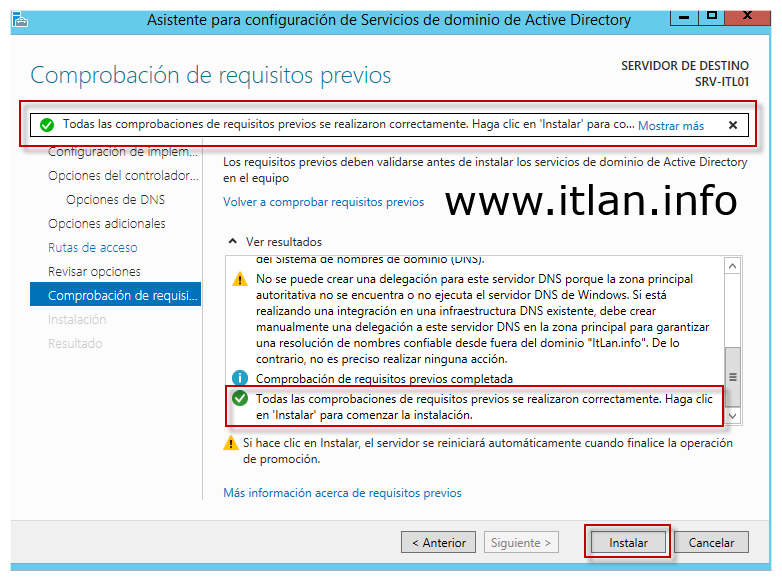This screenshot has width=782, height=581.
Task: Collapse the Ver resultados section
Action: point(233,242)
